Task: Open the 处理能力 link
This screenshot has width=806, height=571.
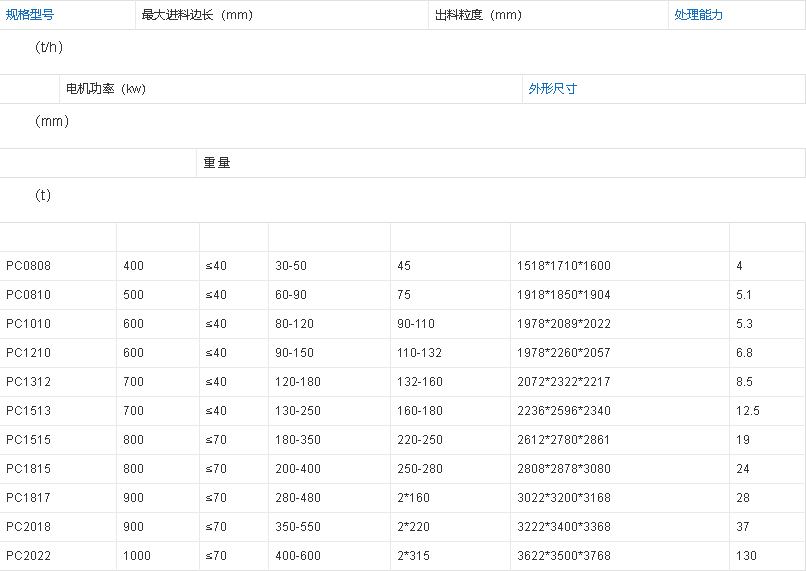Action: pos(698,15)
